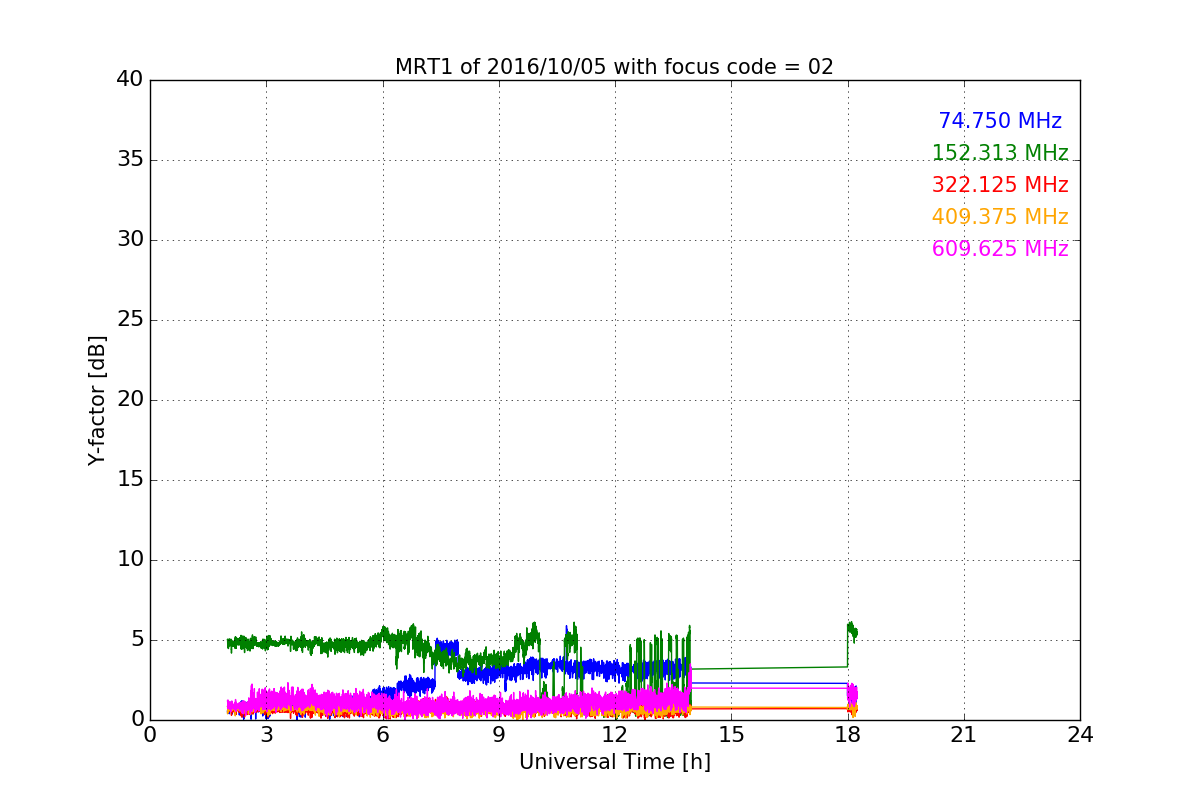1200x800 pixels.
Task: Click x-axis tick label 12
Action: coord(615,735)
